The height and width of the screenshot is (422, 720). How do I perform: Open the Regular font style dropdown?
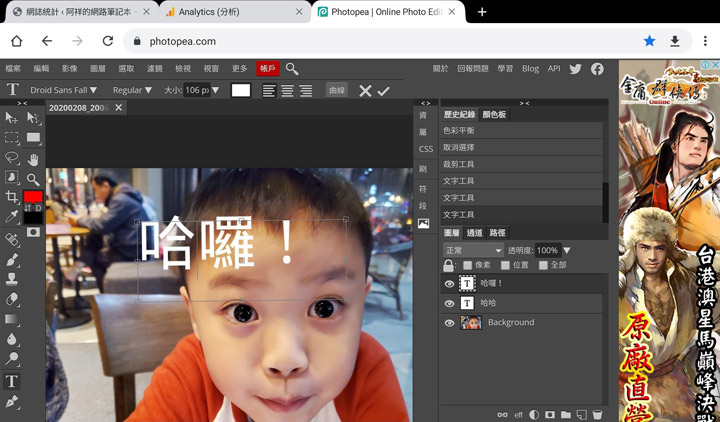pyautogui.click(x=132, y=90)
